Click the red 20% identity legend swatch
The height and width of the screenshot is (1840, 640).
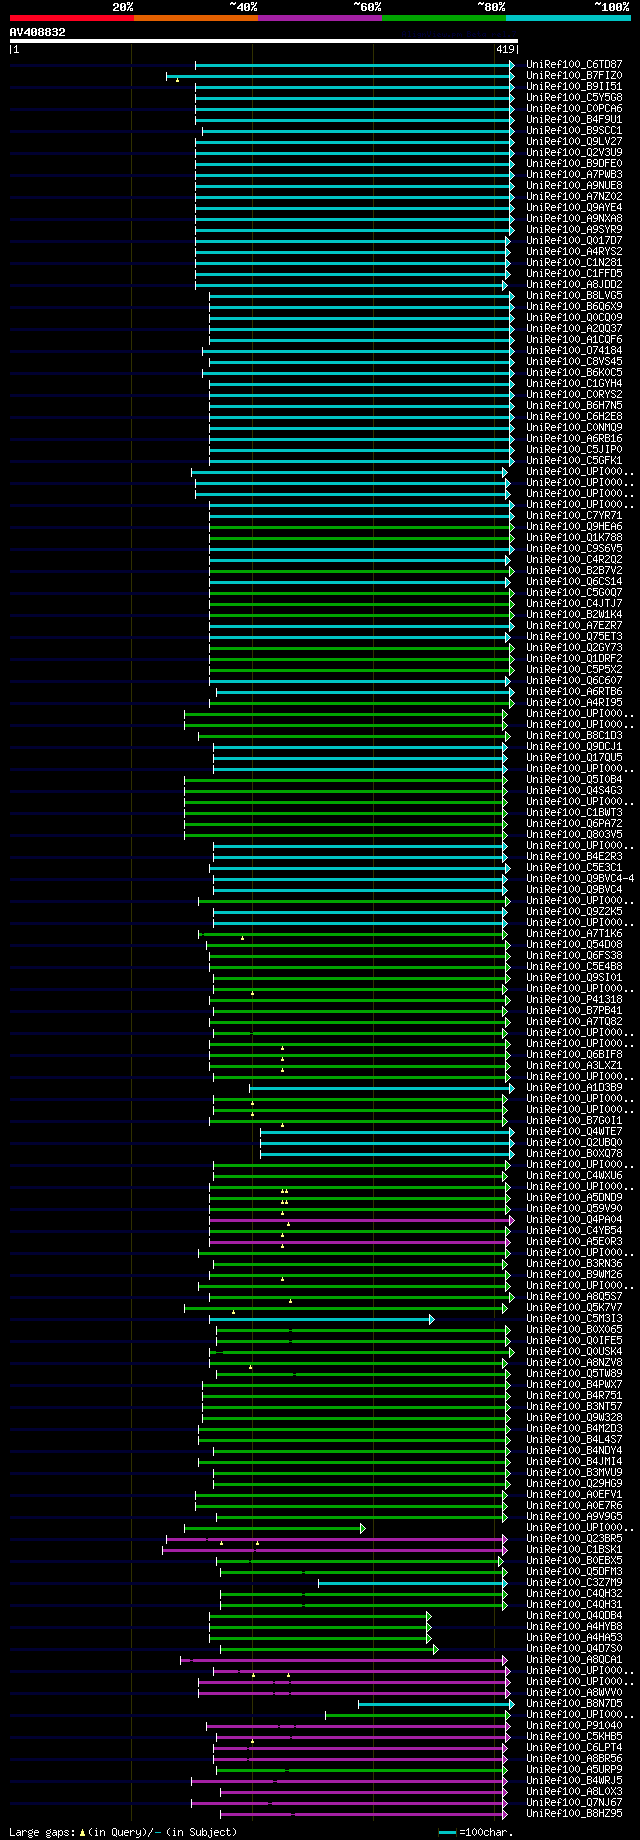tap(71, 18)
